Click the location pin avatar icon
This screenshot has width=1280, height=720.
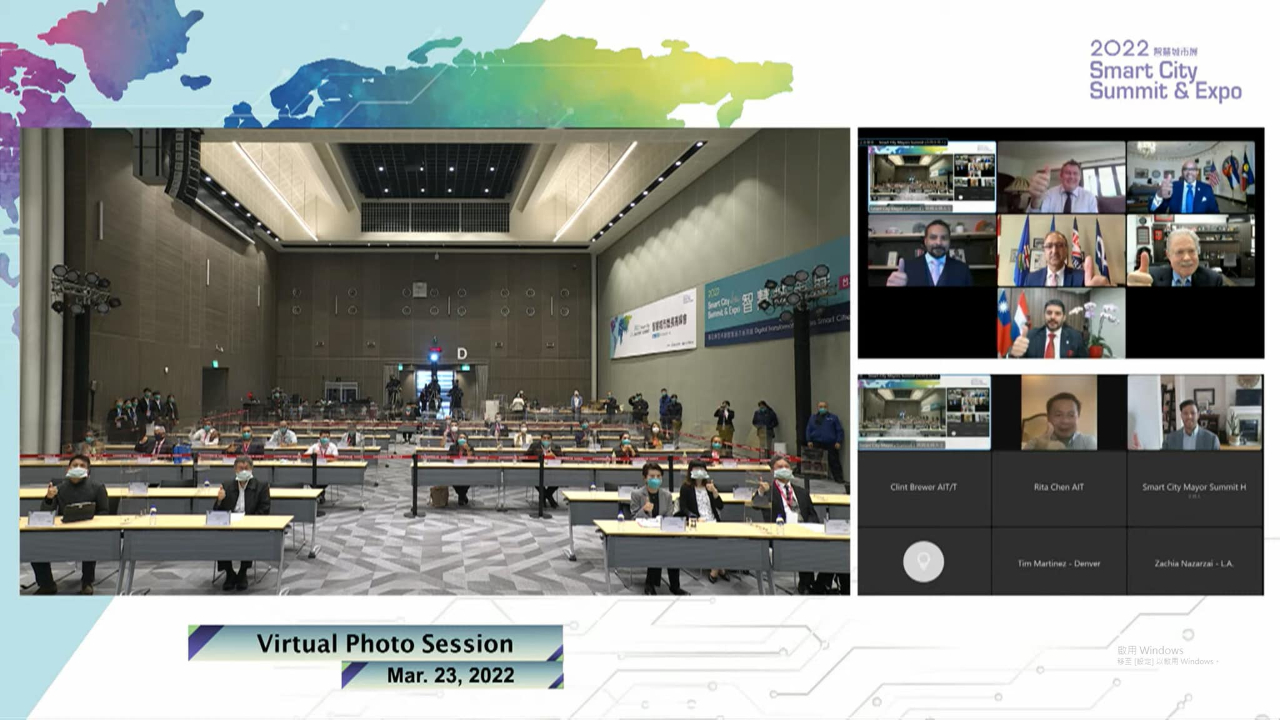(x=923, y=562)
